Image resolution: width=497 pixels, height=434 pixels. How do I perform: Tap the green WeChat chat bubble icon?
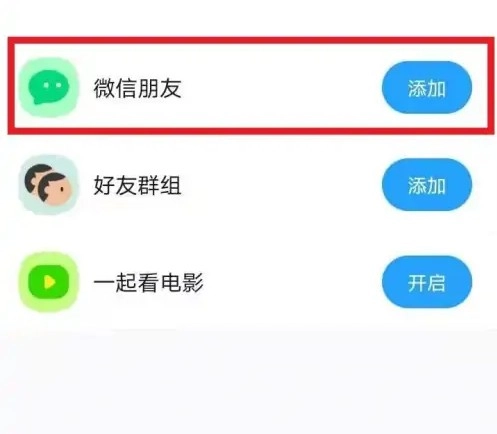point(49,87)
